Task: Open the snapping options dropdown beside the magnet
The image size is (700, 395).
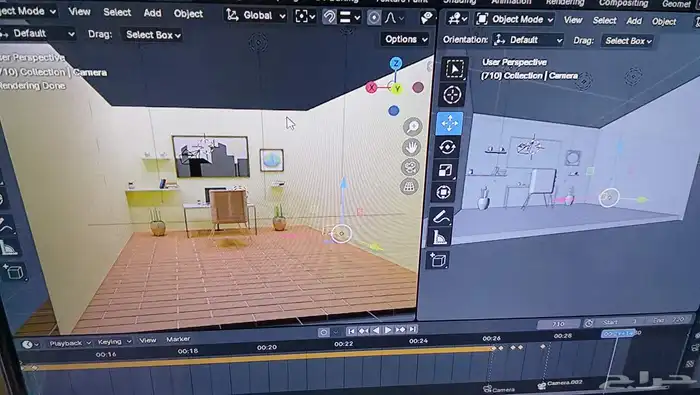Action: 350,17
